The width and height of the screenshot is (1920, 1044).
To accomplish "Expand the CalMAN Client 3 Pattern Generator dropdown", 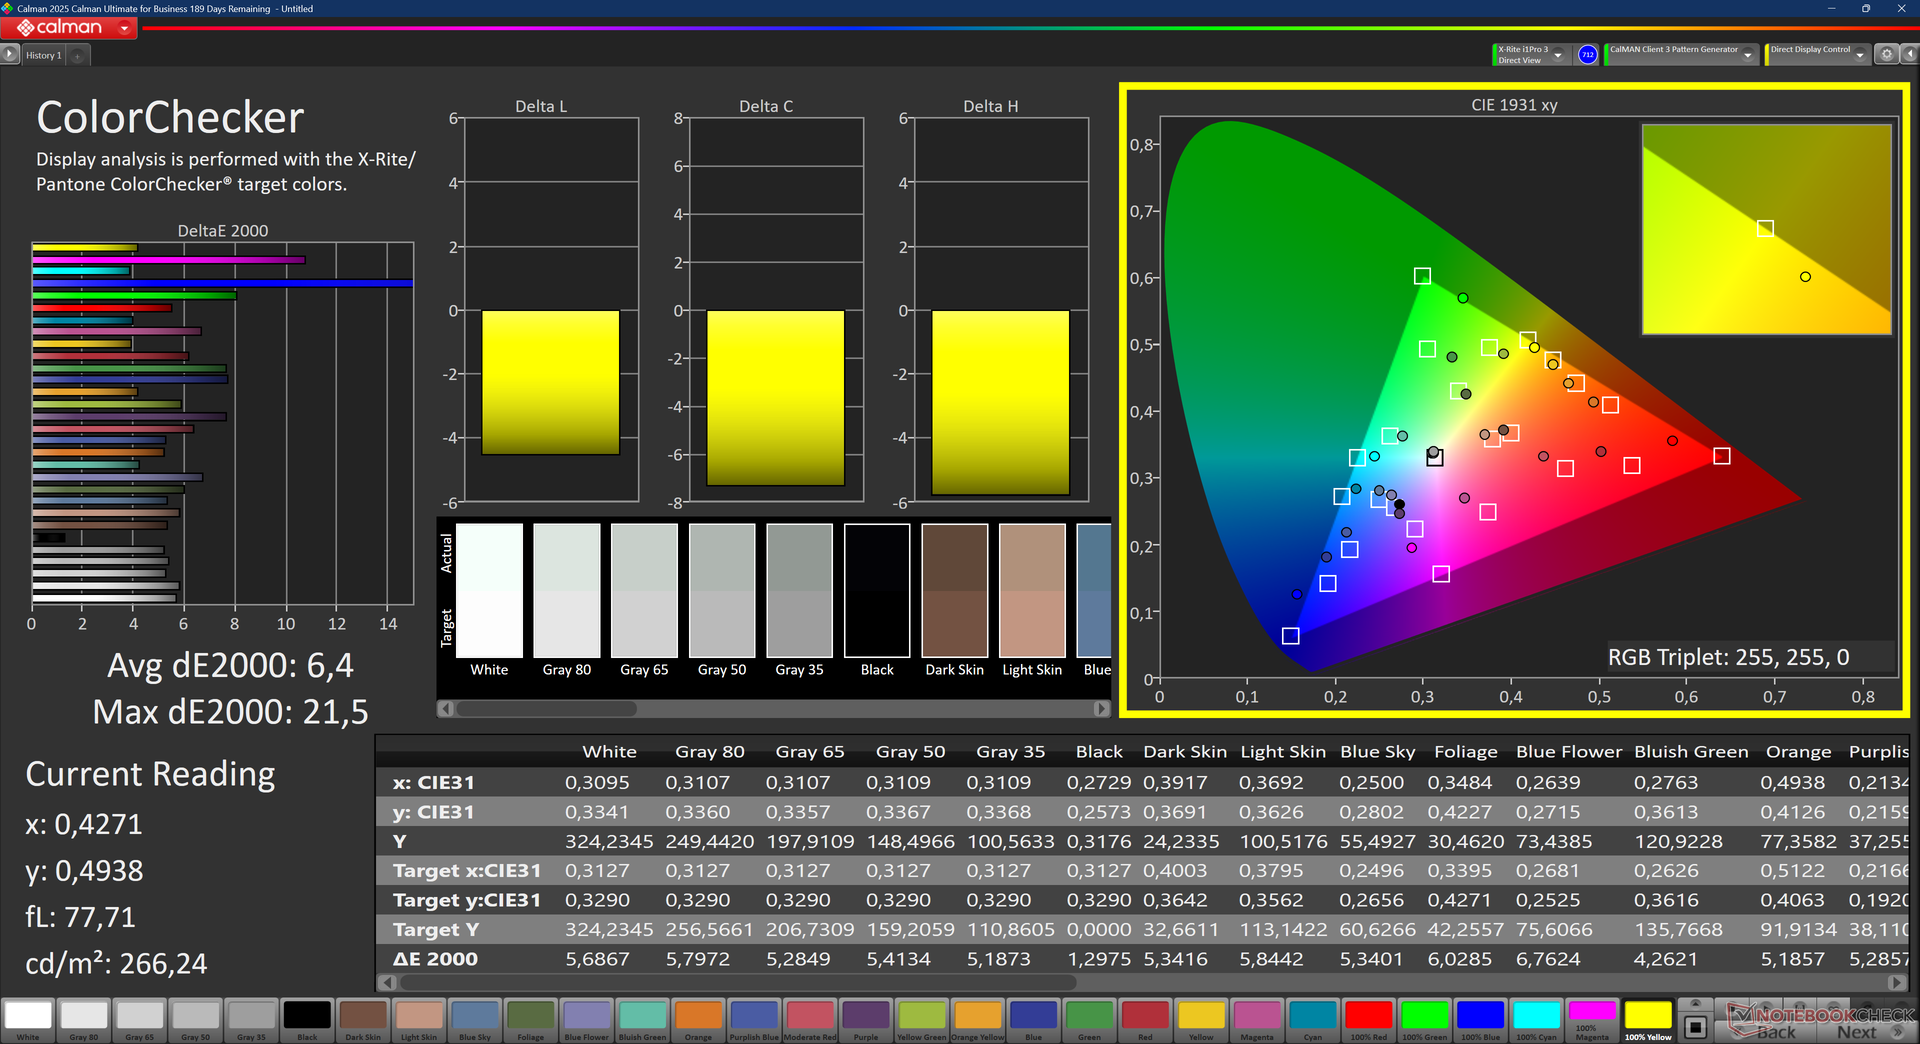I will [1748, 55].
